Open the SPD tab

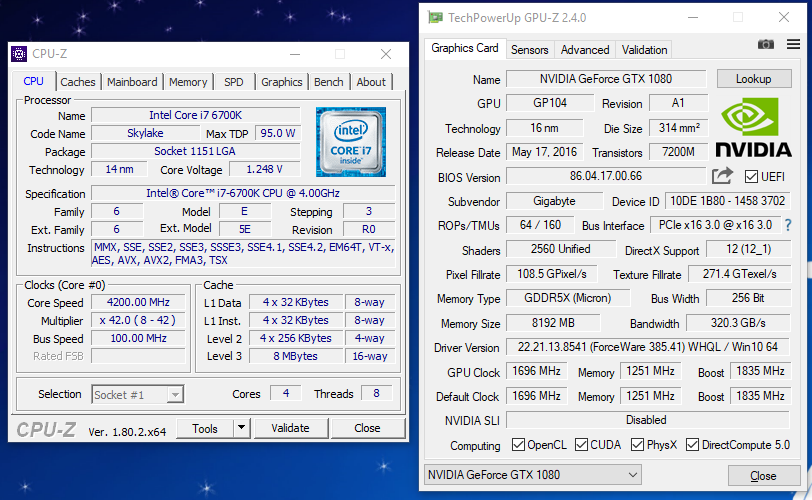tap(234, 82)
